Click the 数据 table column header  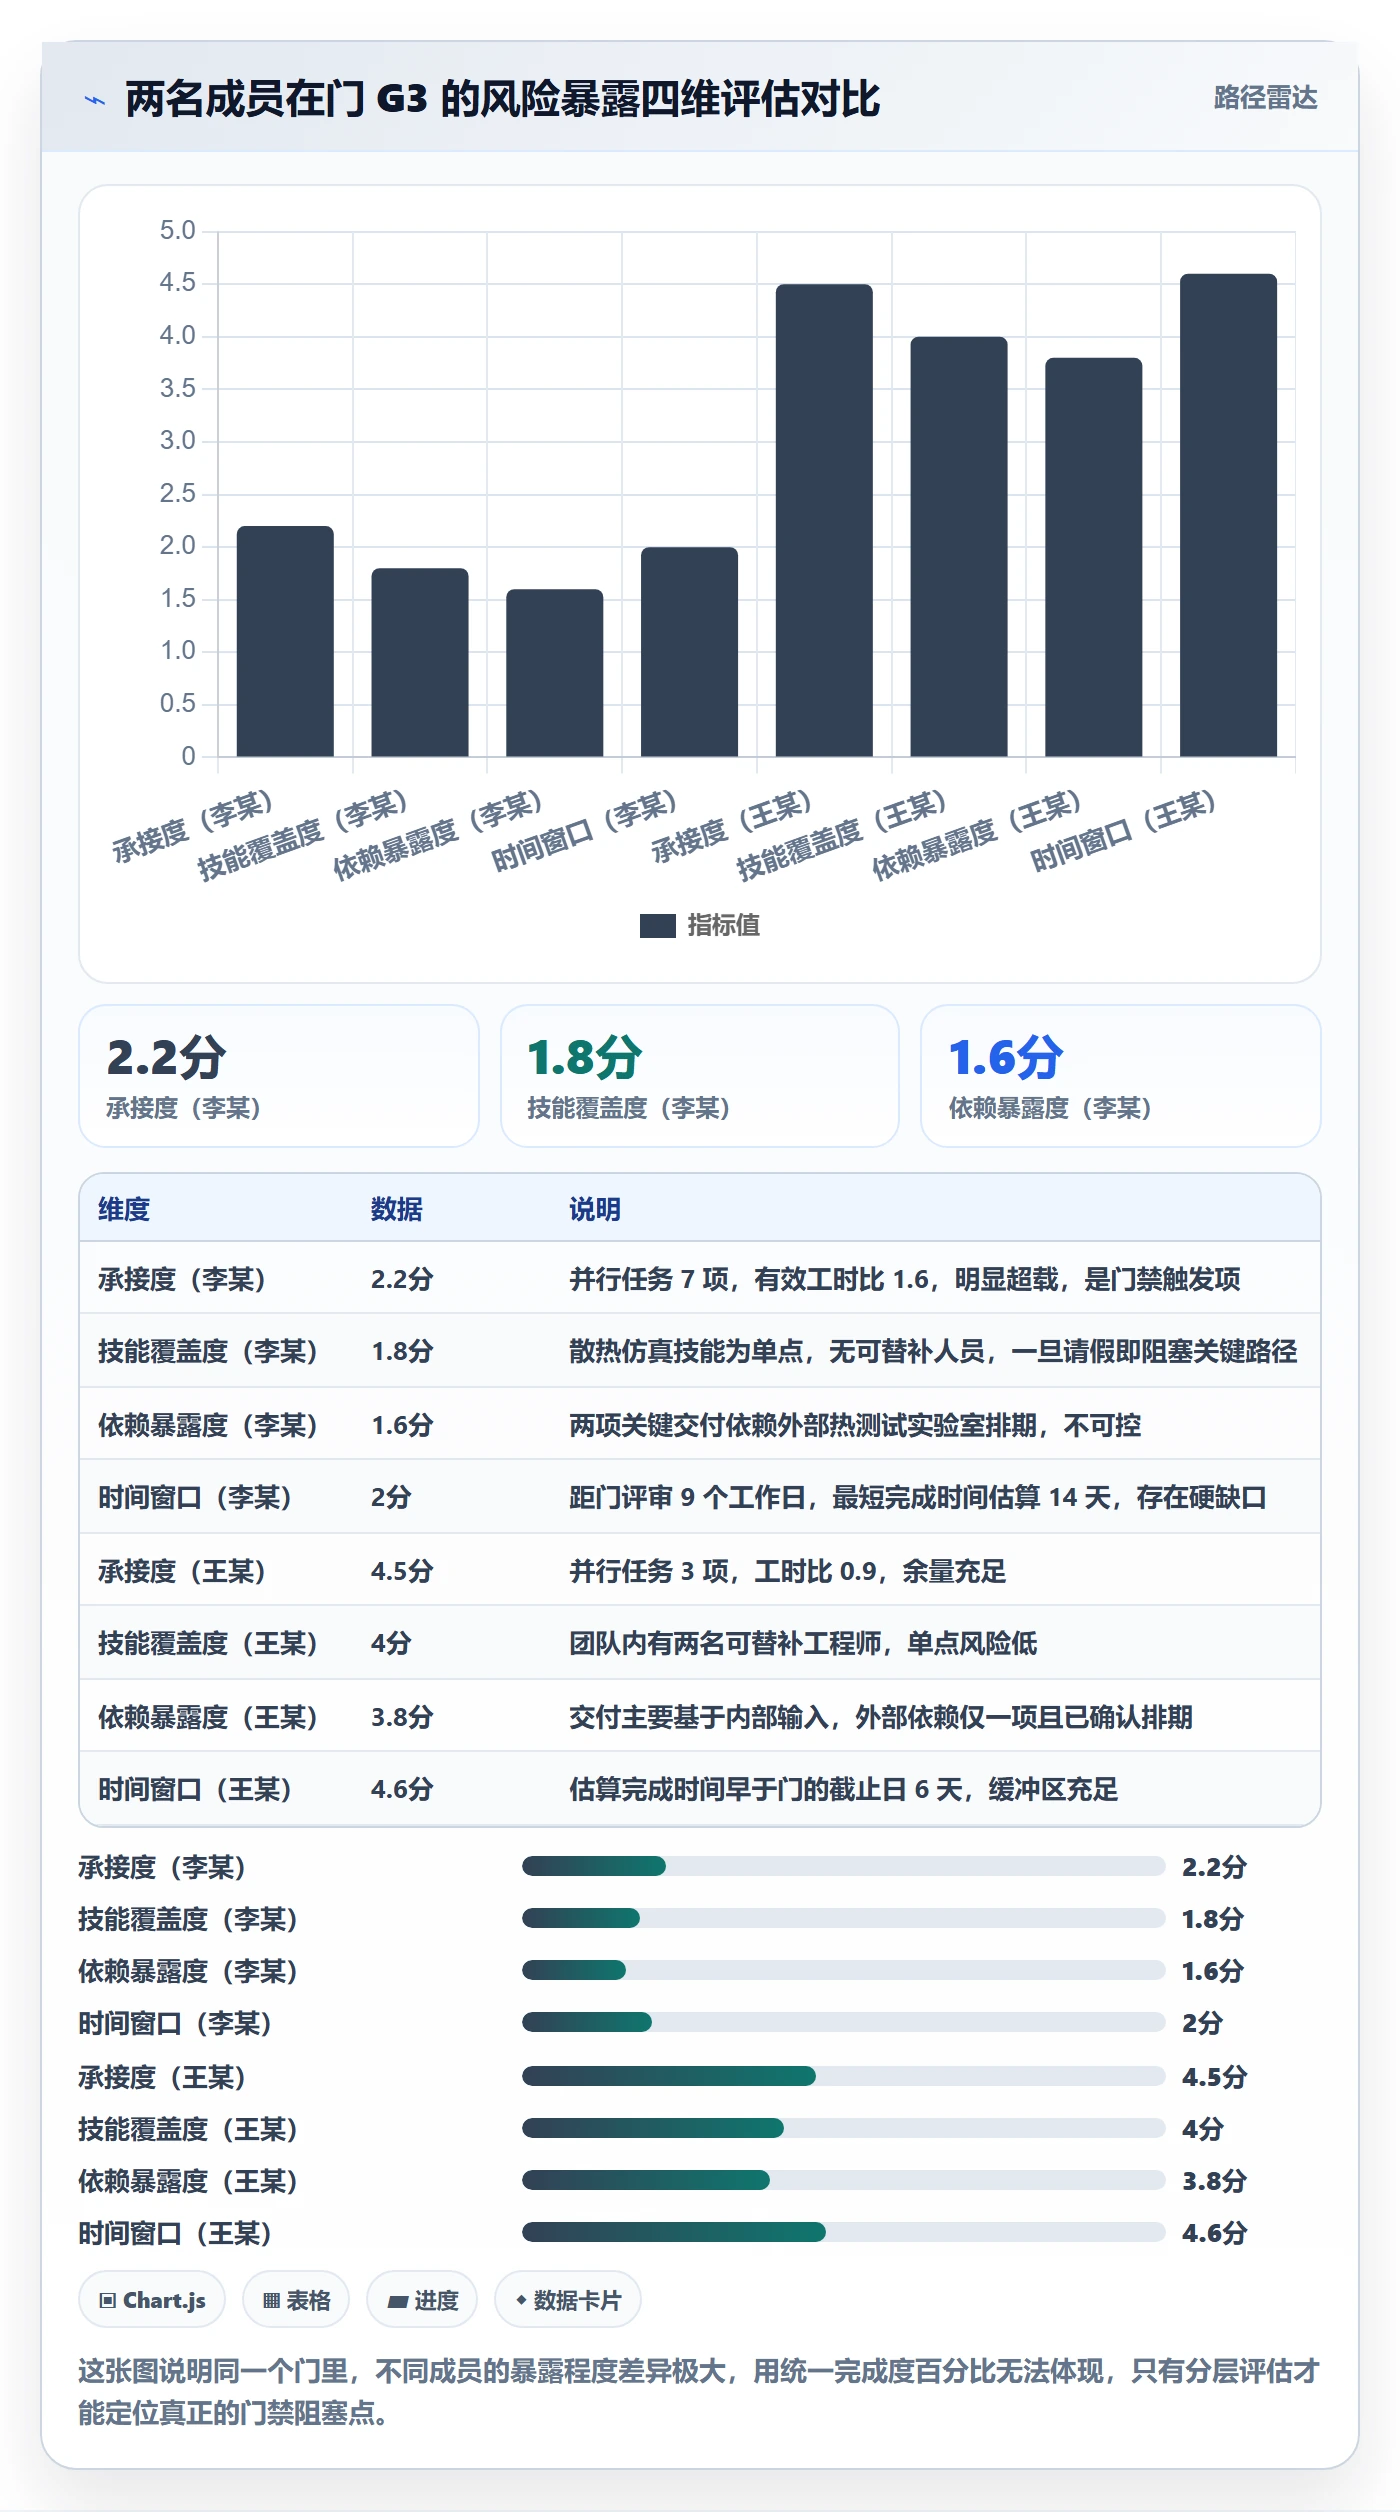(x=397, y=1209)
